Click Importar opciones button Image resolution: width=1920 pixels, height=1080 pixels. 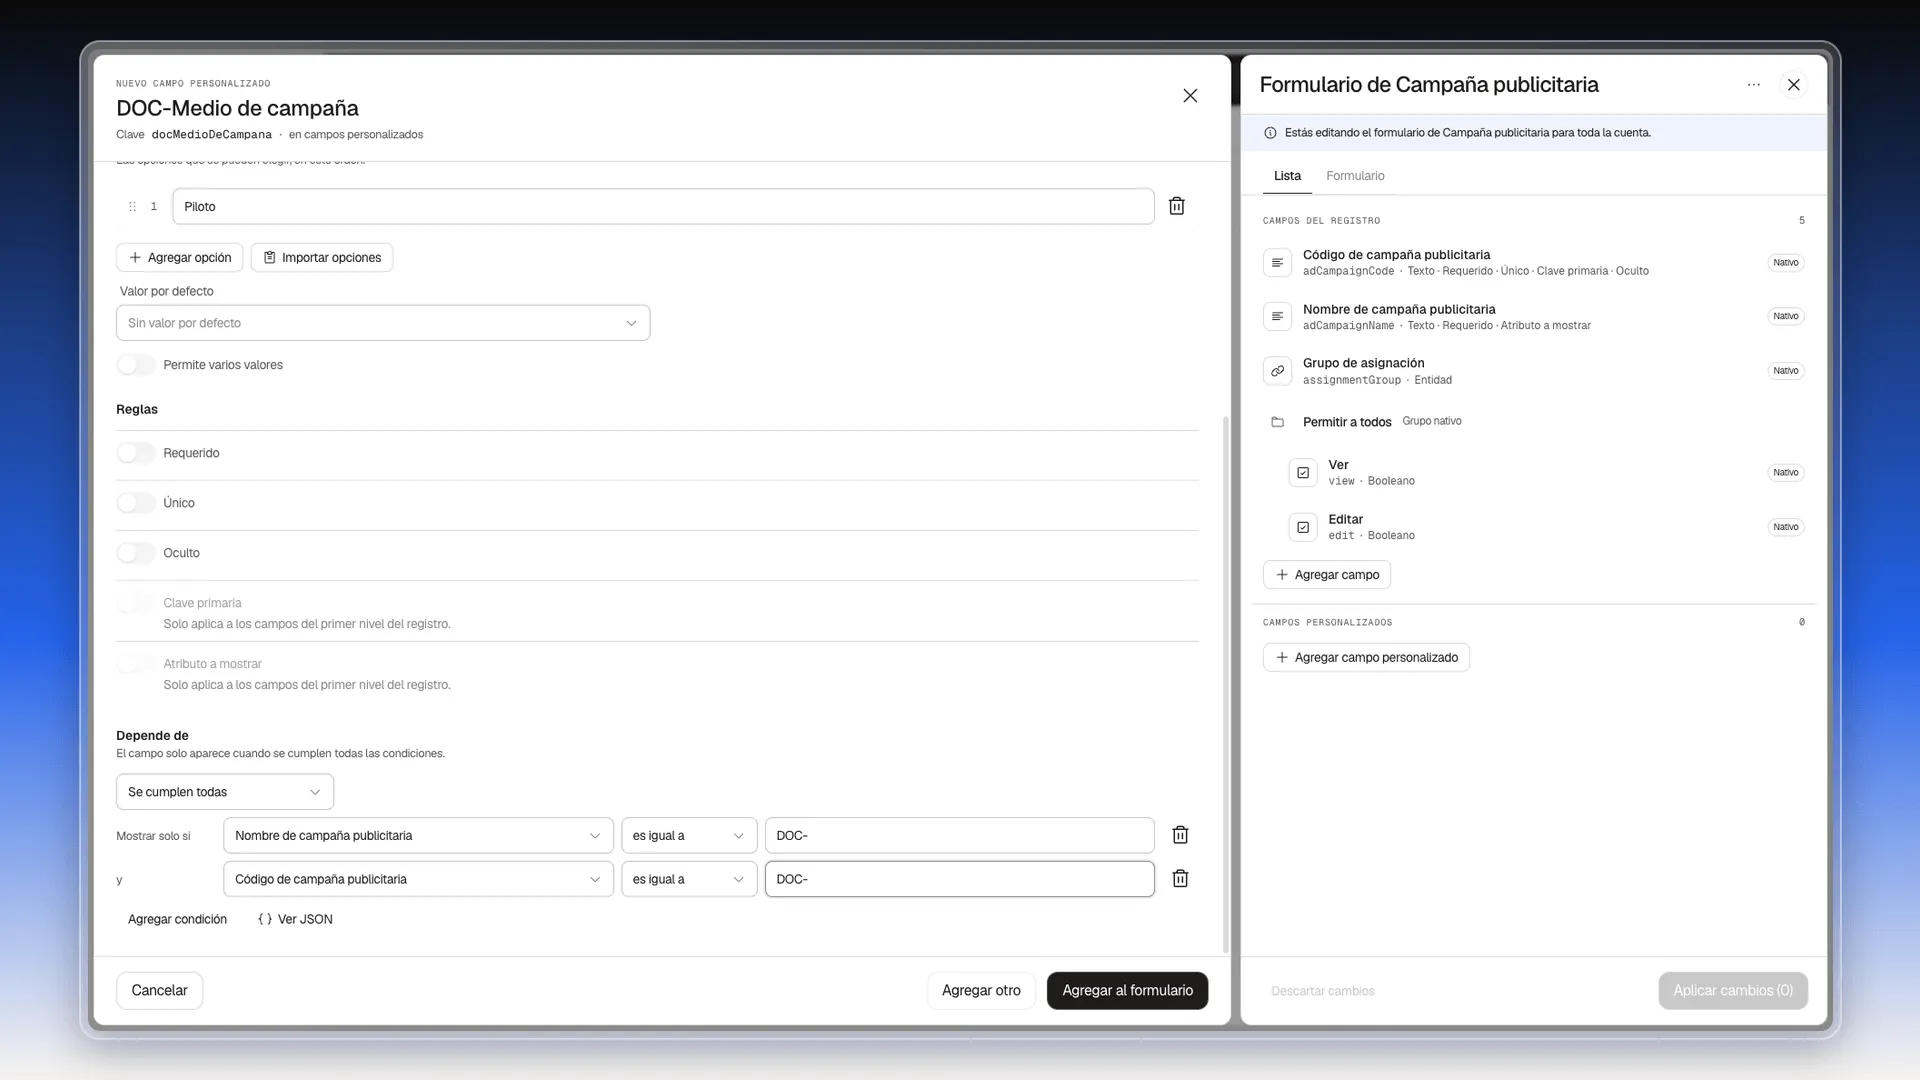pyautogui.click(x=322, y=258)
